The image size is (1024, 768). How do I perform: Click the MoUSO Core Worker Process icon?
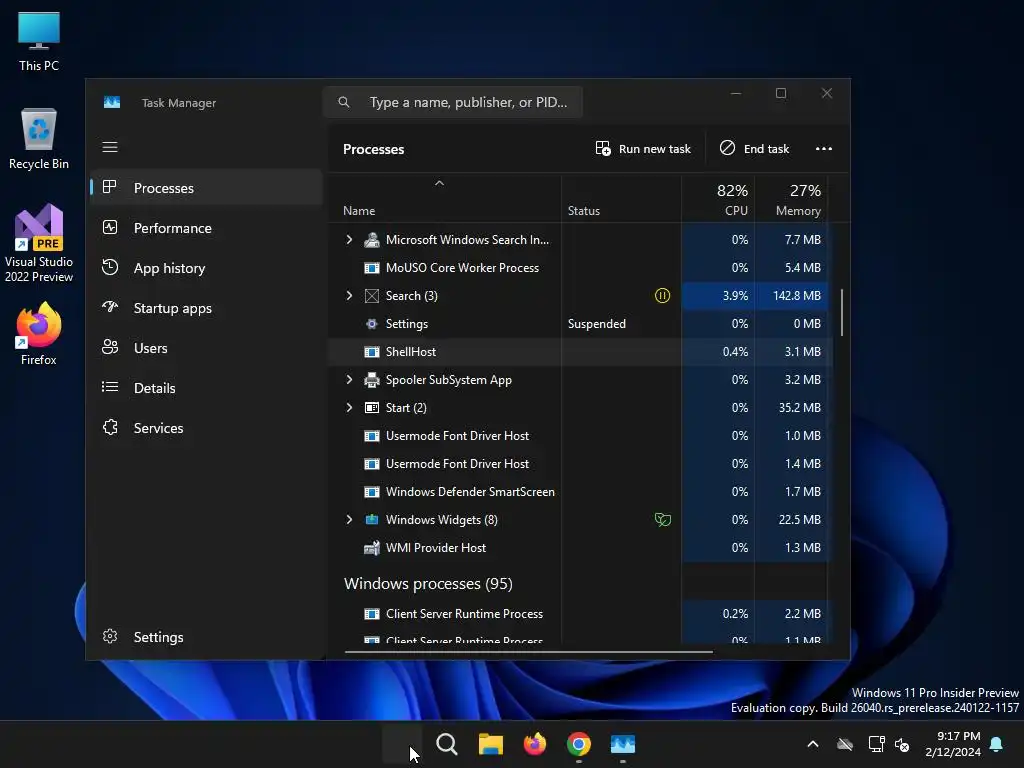(x=372, y=268)
